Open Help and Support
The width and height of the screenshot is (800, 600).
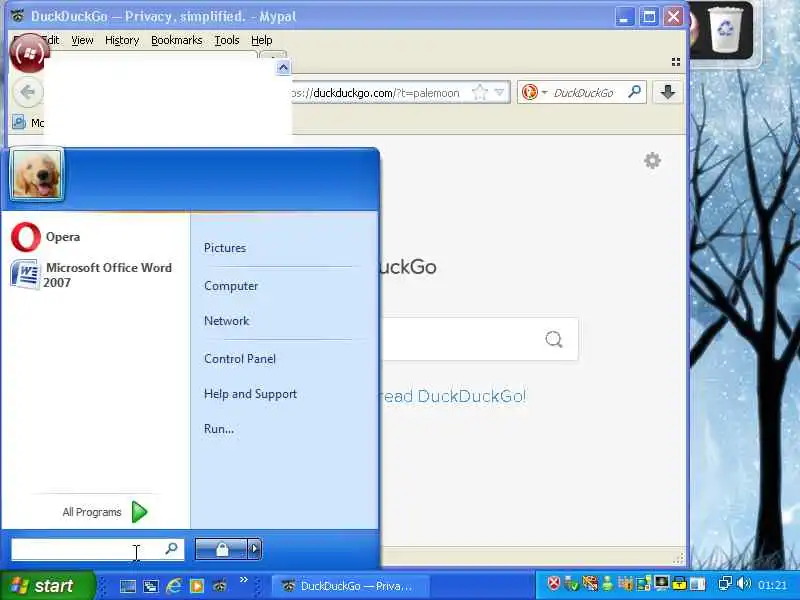[x=251, y=394]
